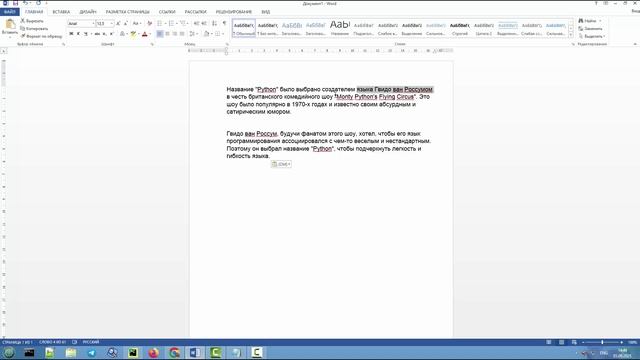The width and height of the screenshot is (640, 360).
Task: Click the Undo icon in Quick Access
Action: pyautogui.click(x=25, y=3)
